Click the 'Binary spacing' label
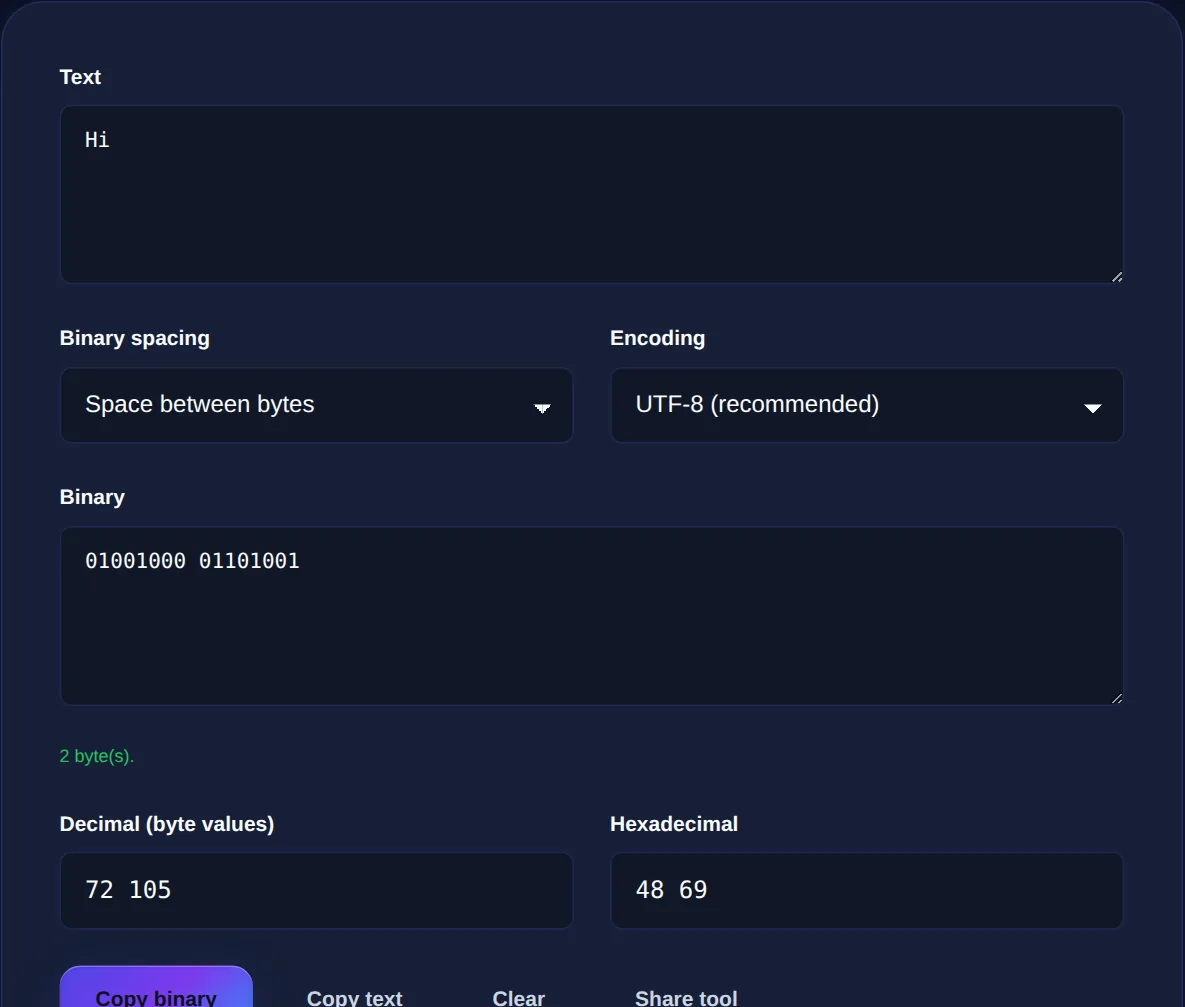The height and width of the screenshot is (1007, 1185). (135, 338)
